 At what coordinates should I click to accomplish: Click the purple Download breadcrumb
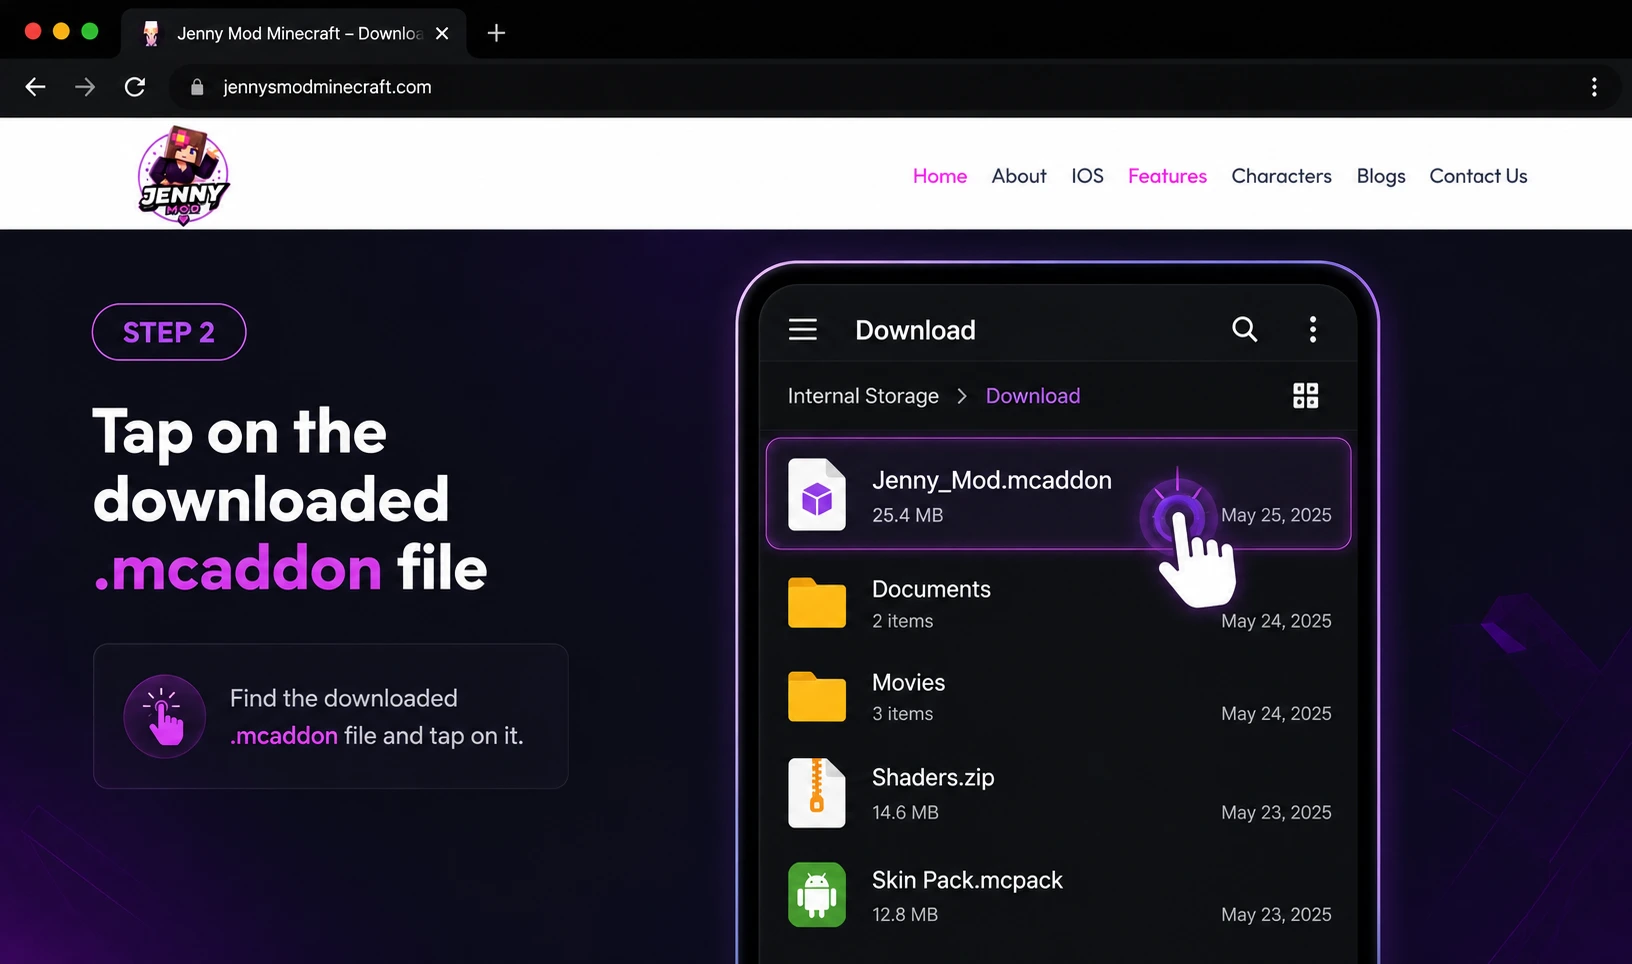tap(1033, 396)
